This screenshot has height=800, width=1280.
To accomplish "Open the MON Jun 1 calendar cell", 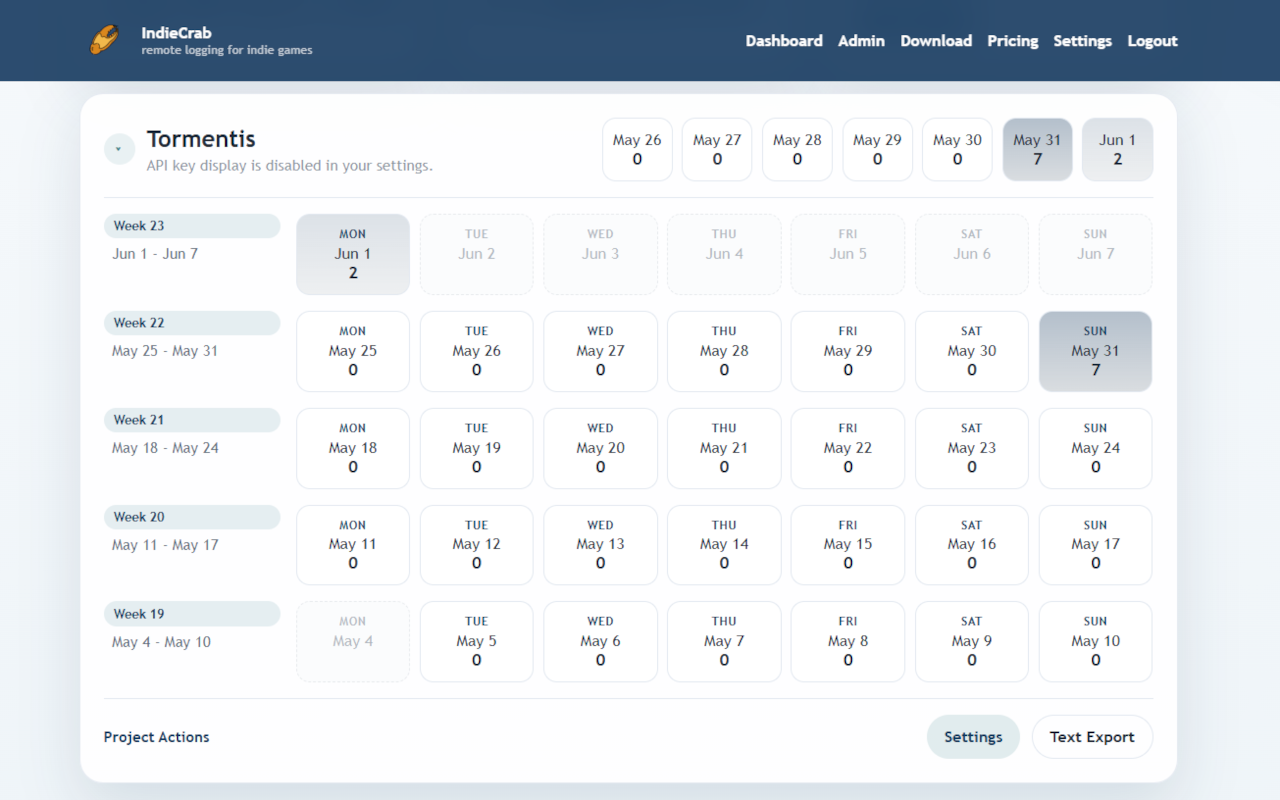I will 353,254.
